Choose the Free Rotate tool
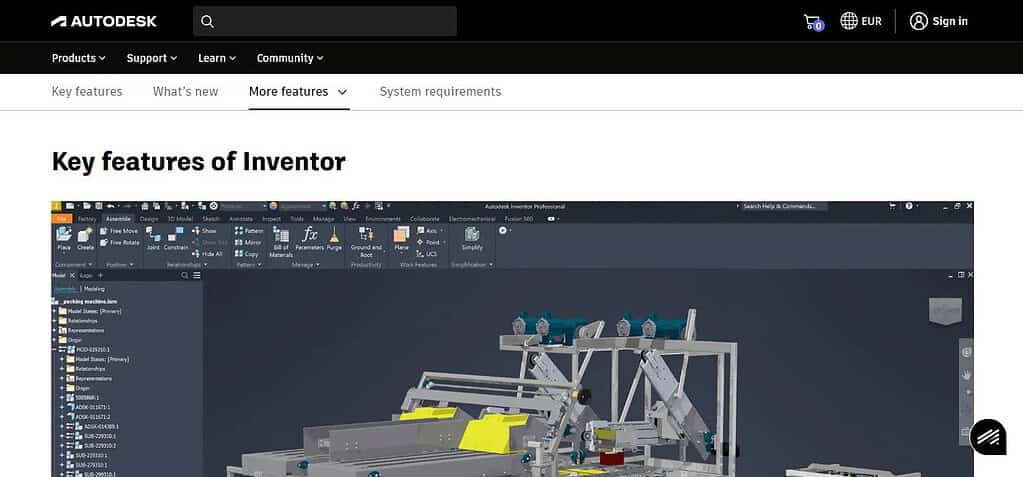This screenshot has width=1023, height=477. (119, 242)
